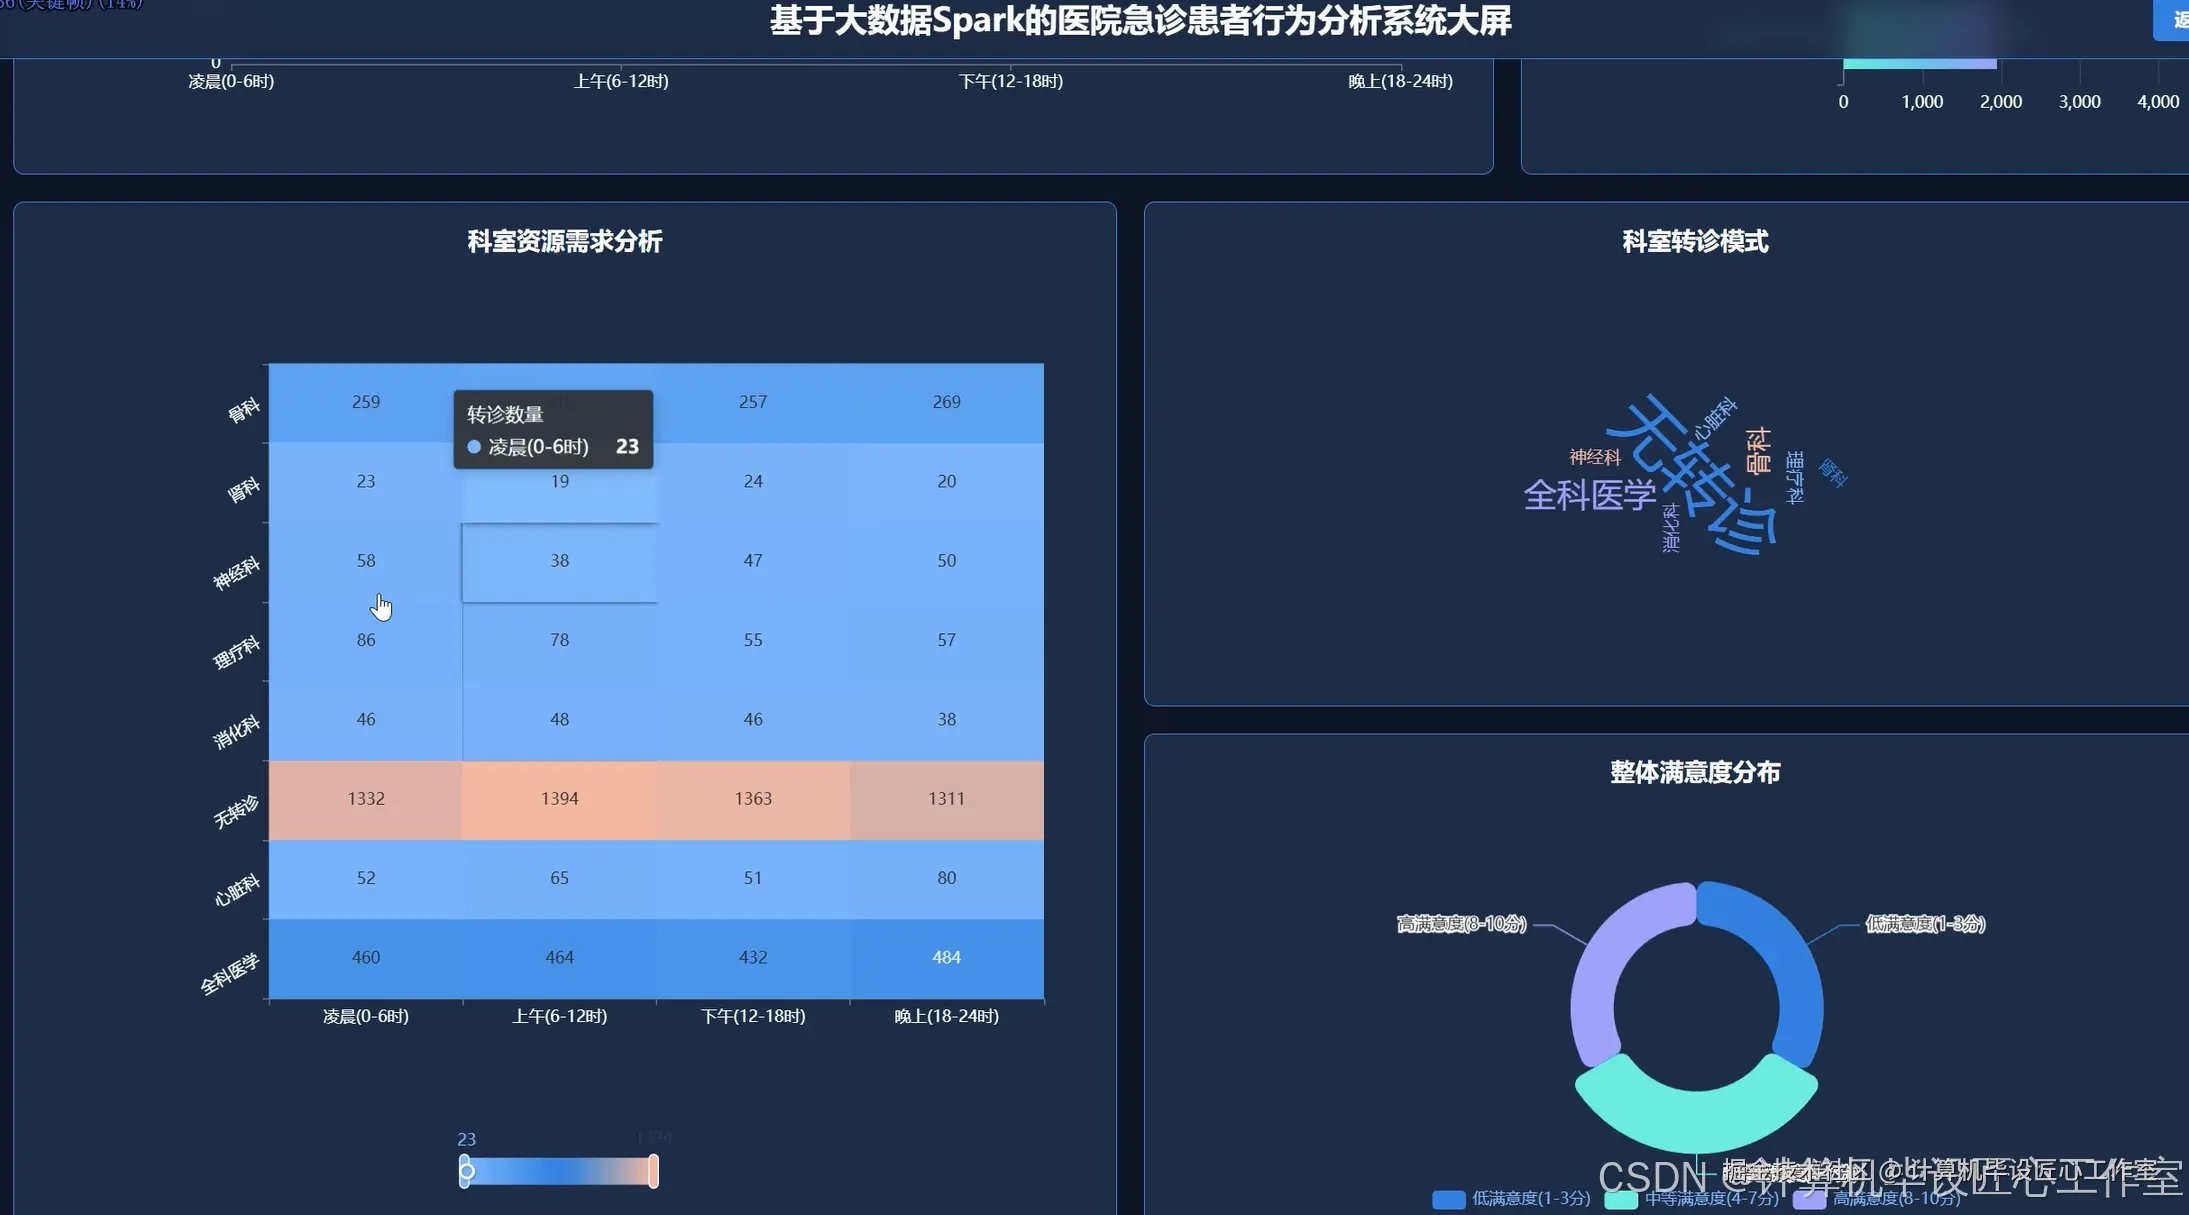This screenshot has width=2189, height=1215.
Task: Click the 整体满意度分布 panel title
Action: click(x=1694, y=772)
